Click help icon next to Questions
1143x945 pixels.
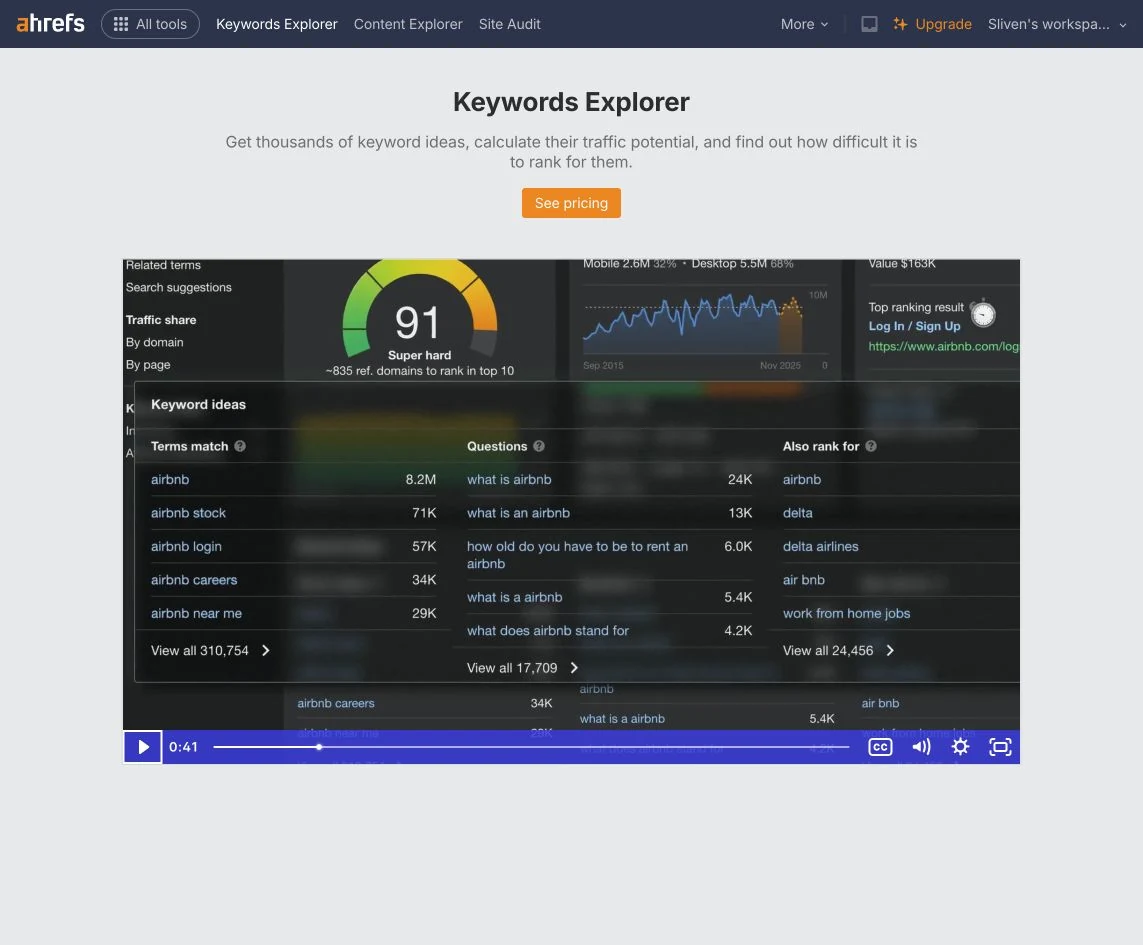pyautogui.click(x=539, y=446)
